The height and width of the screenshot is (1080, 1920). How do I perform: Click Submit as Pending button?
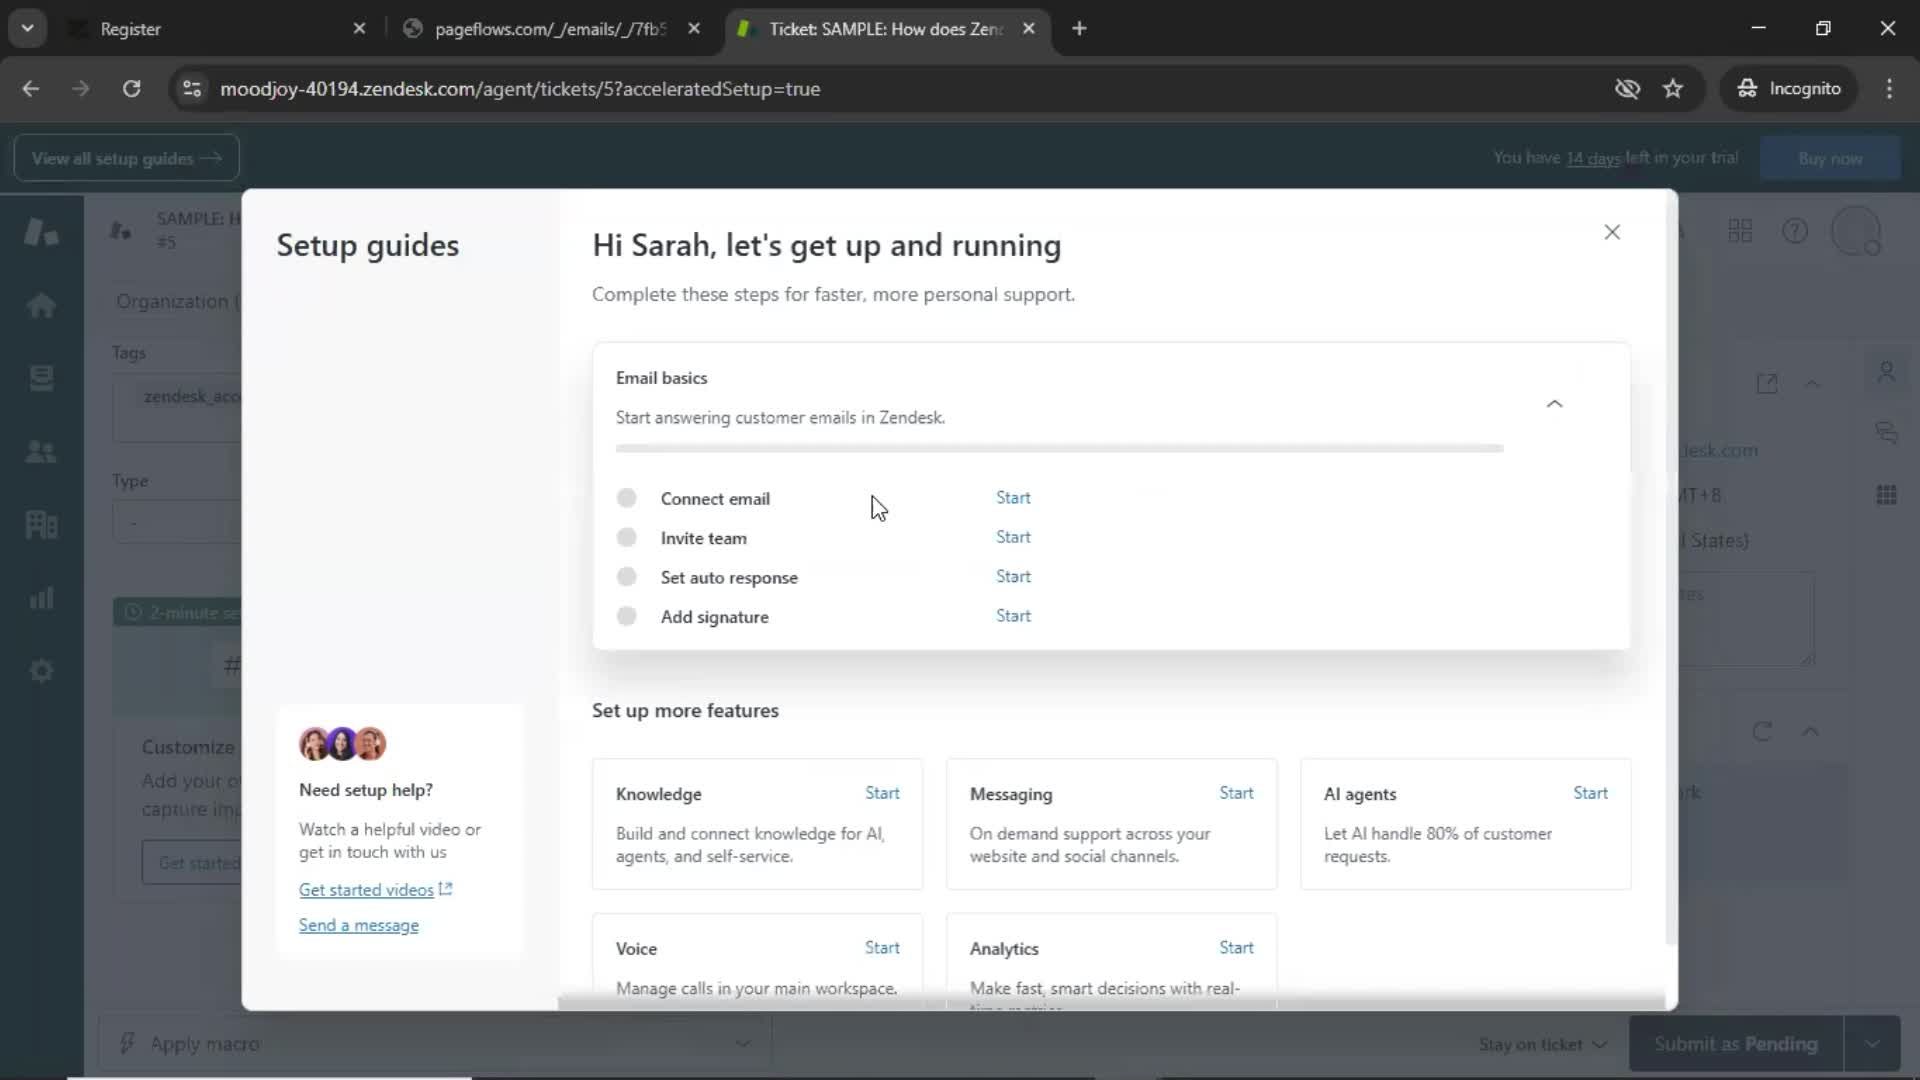tap(1735, 1044)
